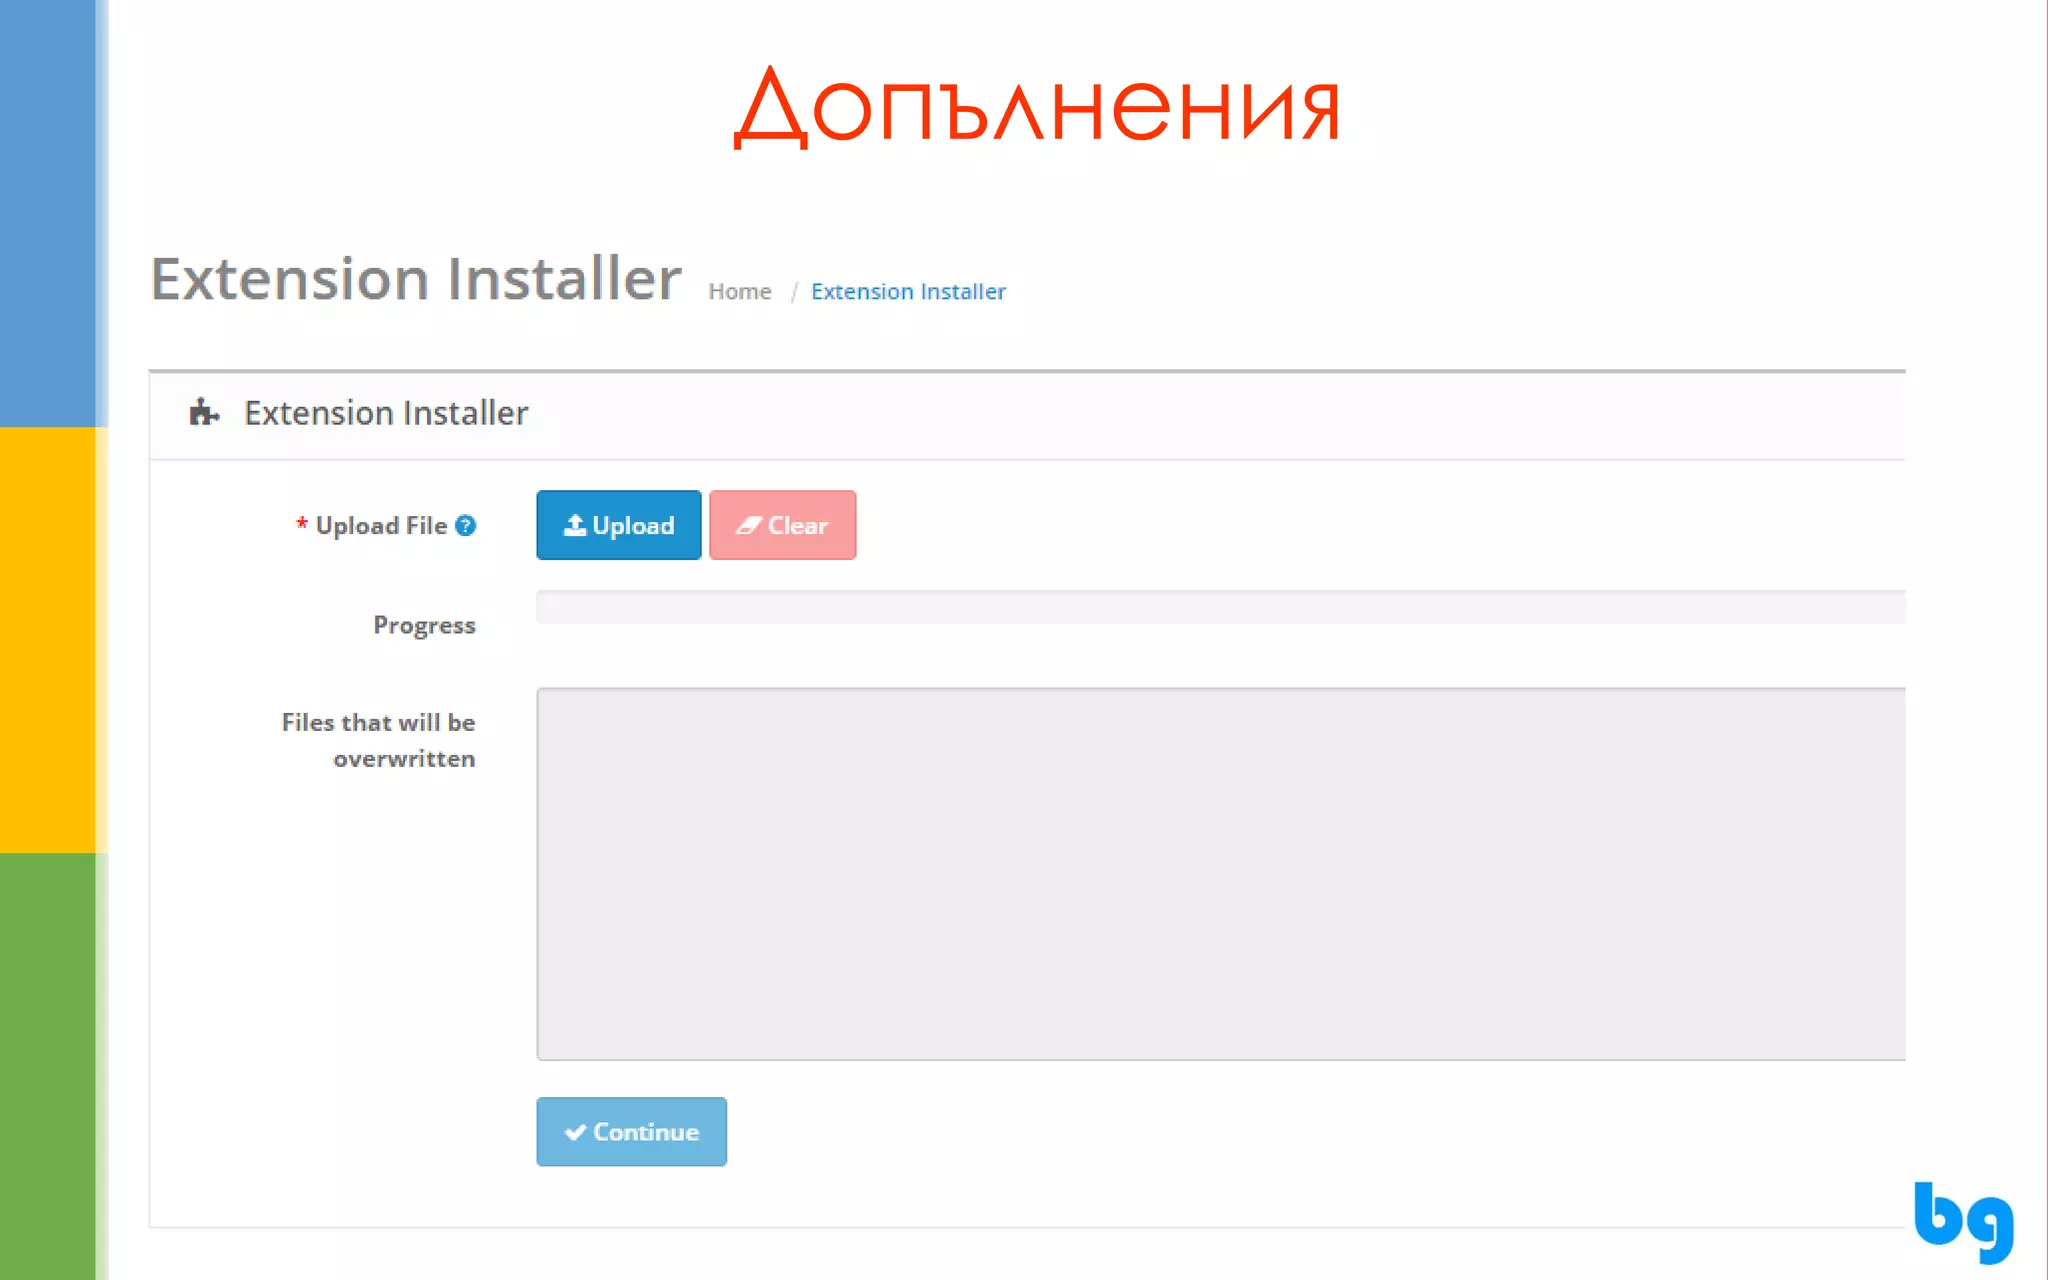Click the upload Progress bar
The image size is (2048, 1280).
[x=1220, y=607]
